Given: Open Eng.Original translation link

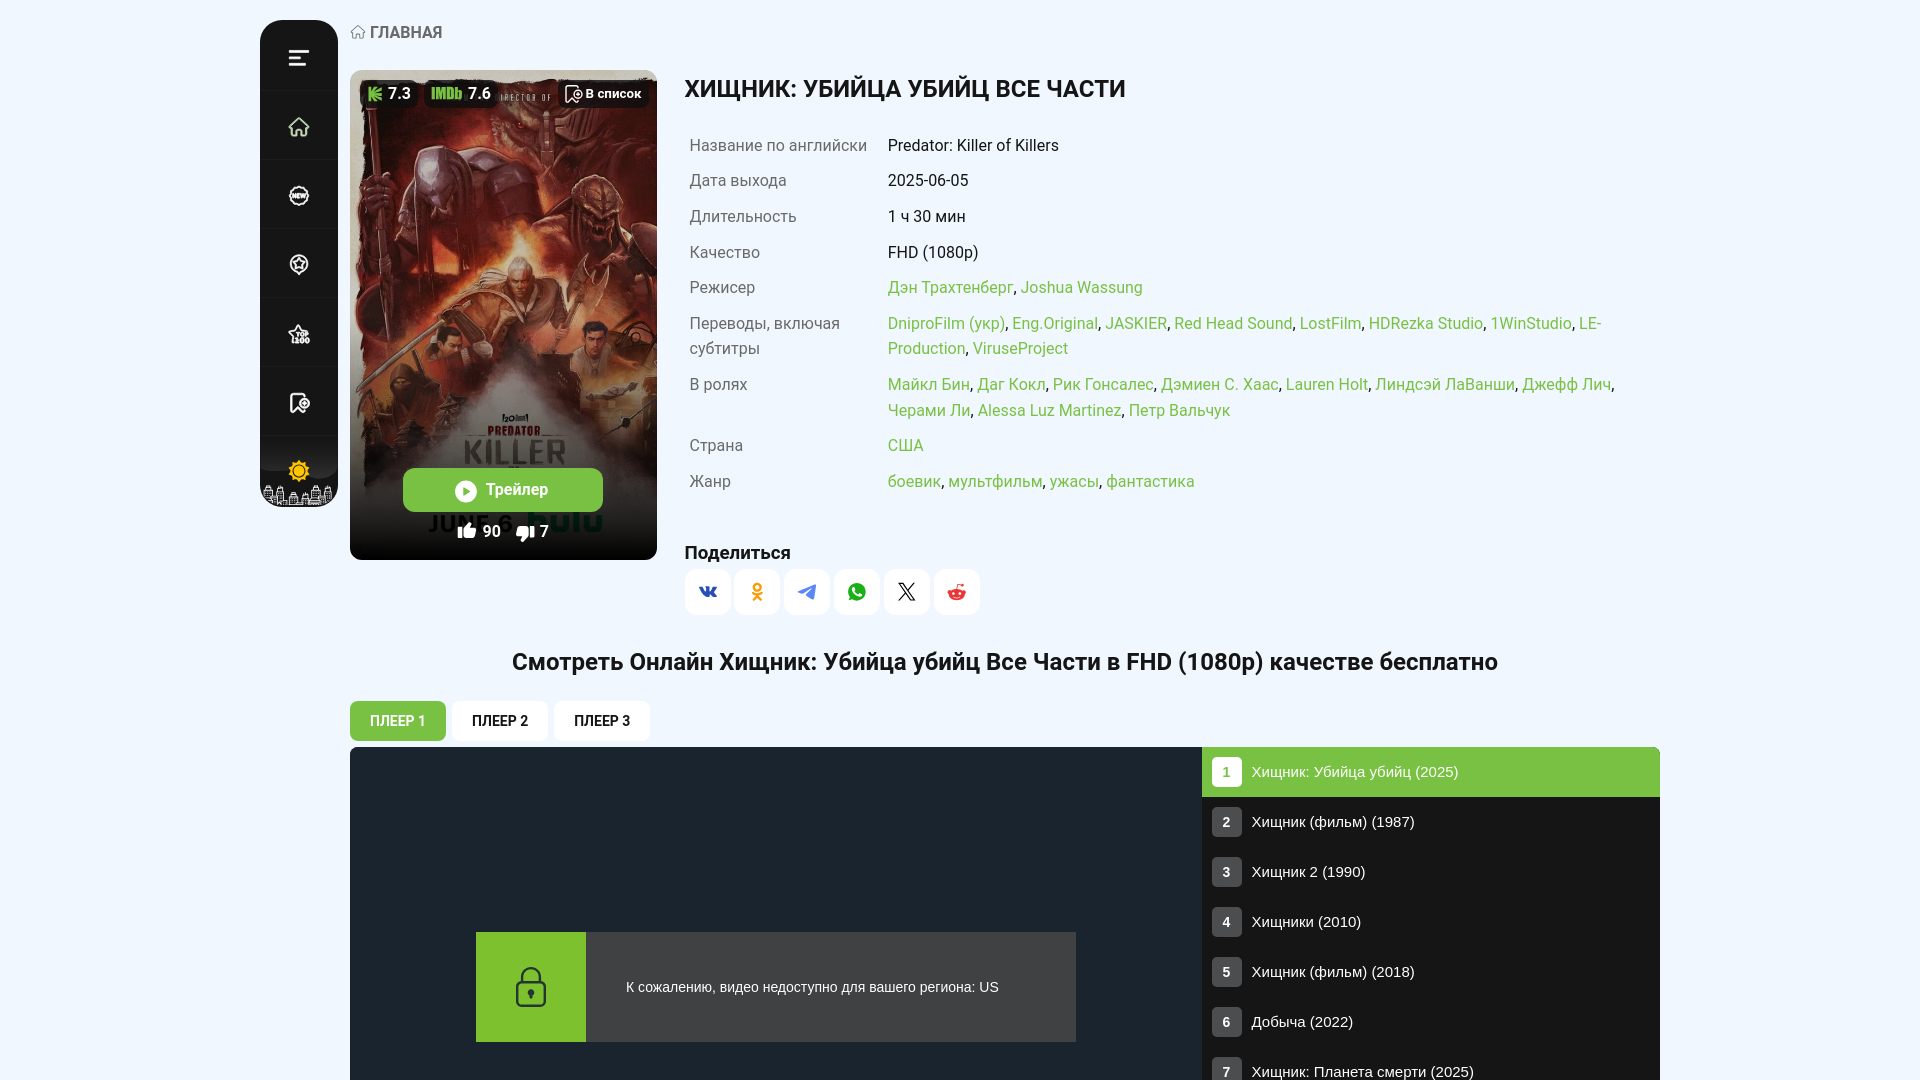Looking at the screenshot, I should pyautogui.click(x=1055, y=324).
